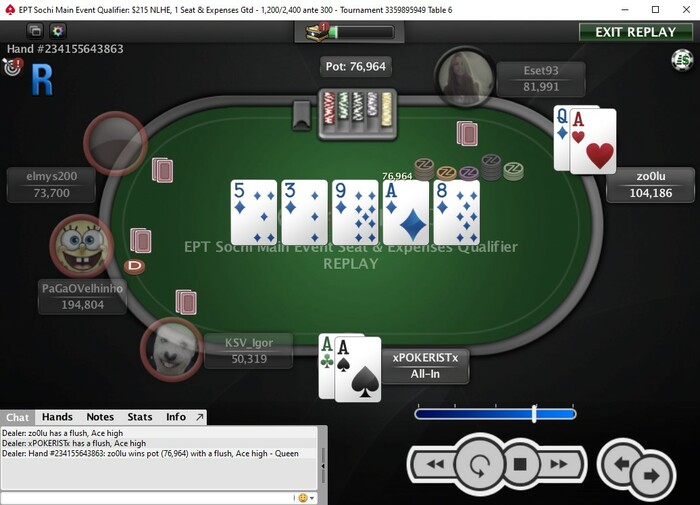Fast forward the replay
This screenshot has width=700, height=505.
click(x=559, y=464)
